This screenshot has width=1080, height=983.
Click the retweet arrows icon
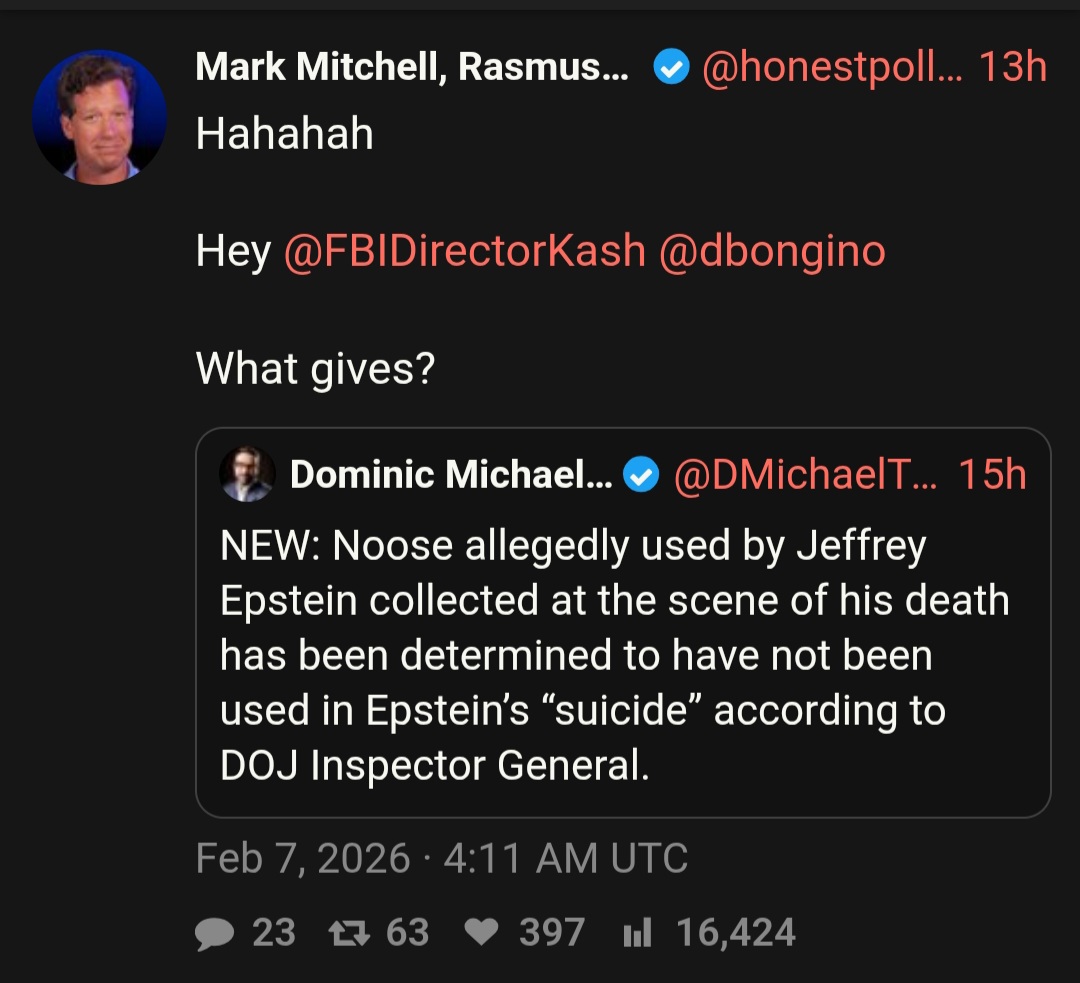click(x=349, y=933)
